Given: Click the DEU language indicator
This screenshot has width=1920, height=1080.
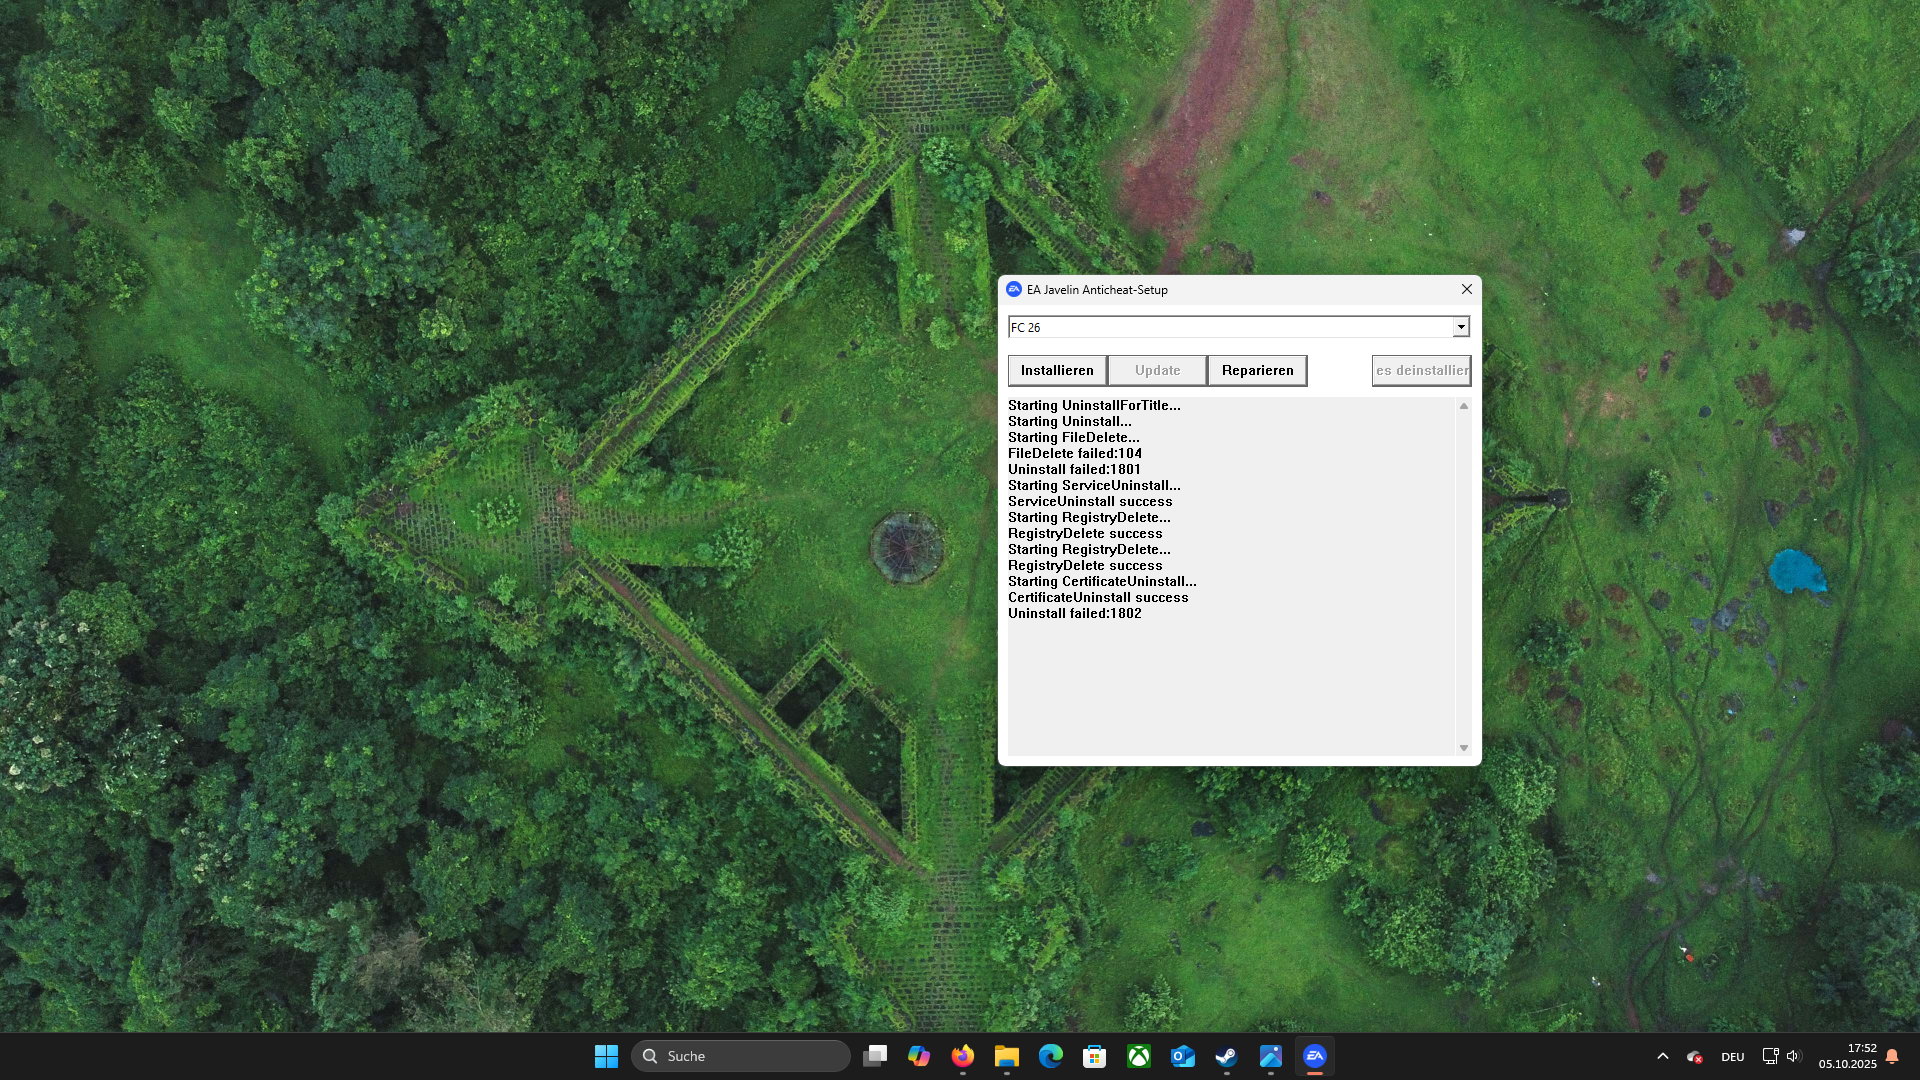Looking at the screenshot, I should pyautogui.click(x=1733, y=1057).
